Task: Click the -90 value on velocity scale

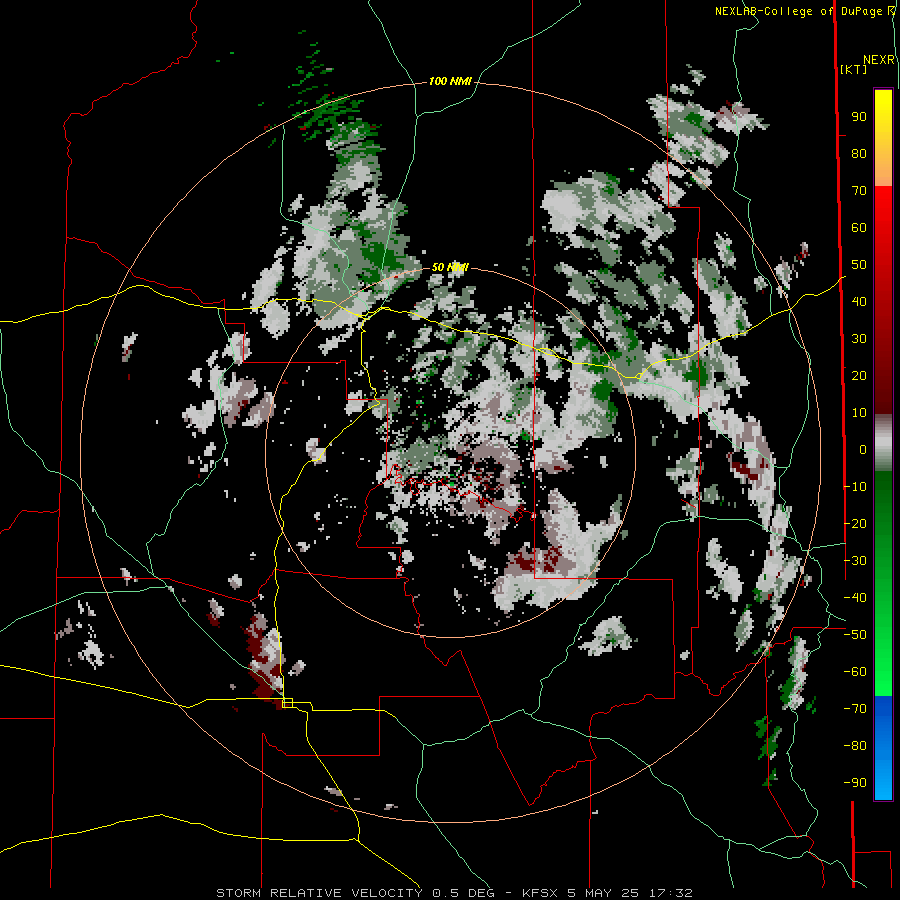Action: click(855, 783)
